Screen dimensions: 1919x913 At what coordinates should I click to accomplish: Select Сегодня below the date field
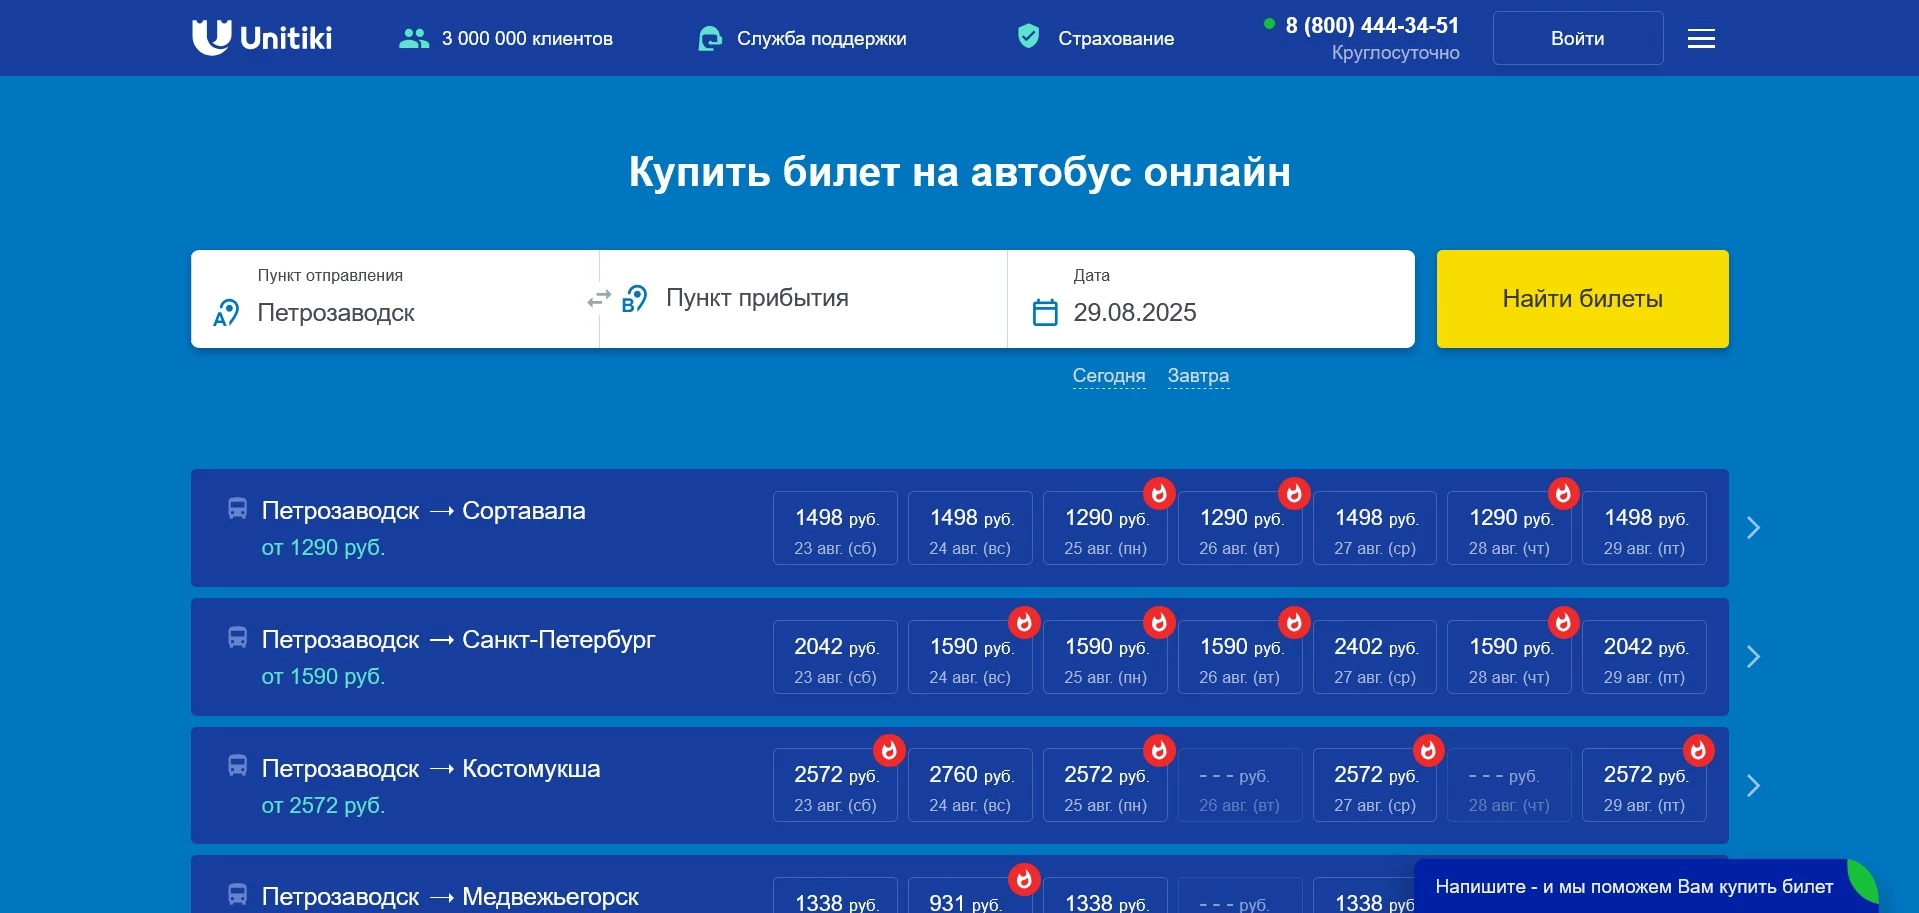[x=1109, y=376]
